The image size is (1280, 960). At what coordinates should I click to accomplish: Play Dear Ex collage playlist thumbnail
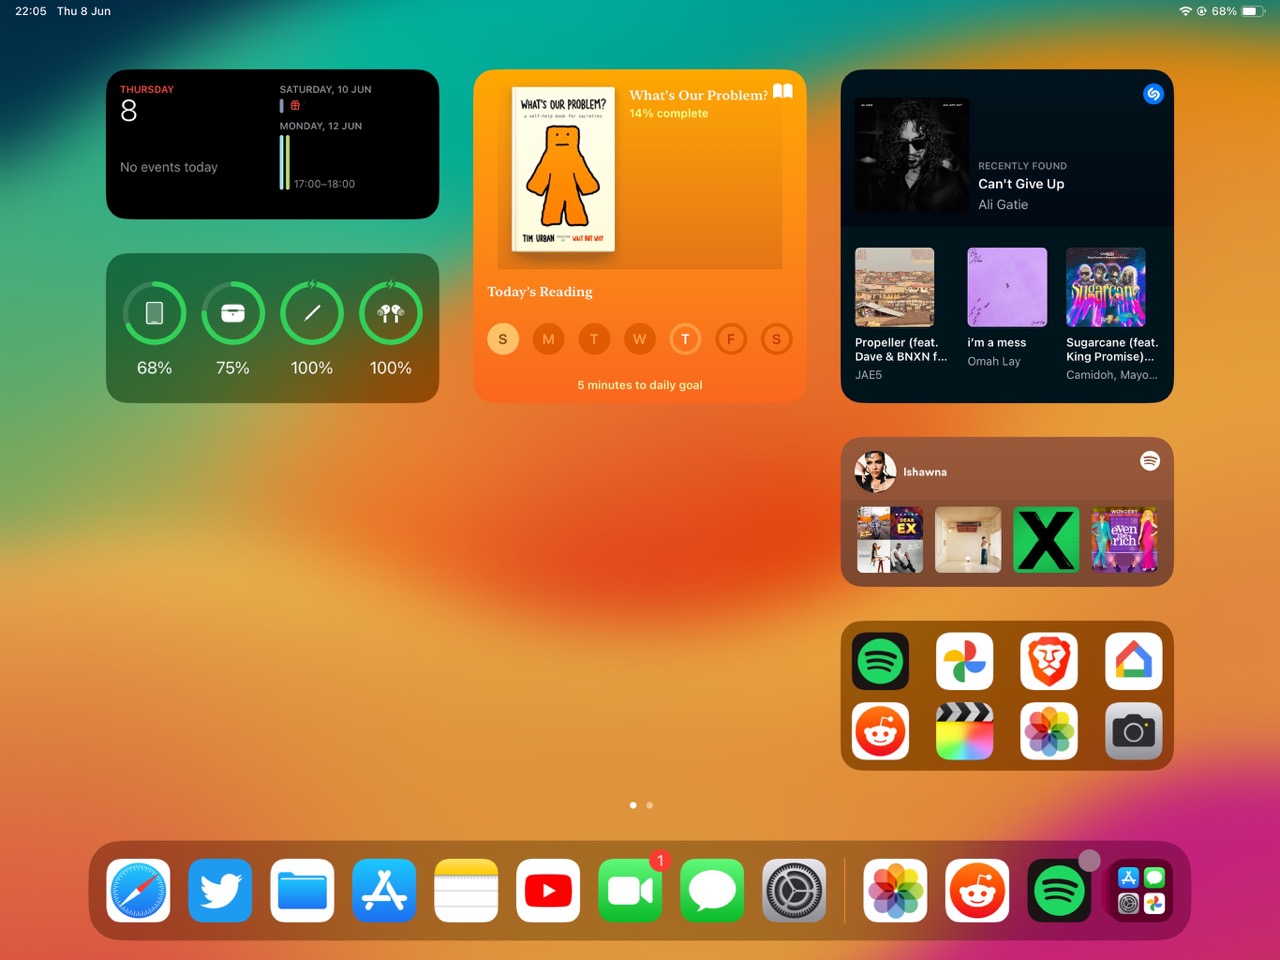pyautogui.click(x=890, y=540)
